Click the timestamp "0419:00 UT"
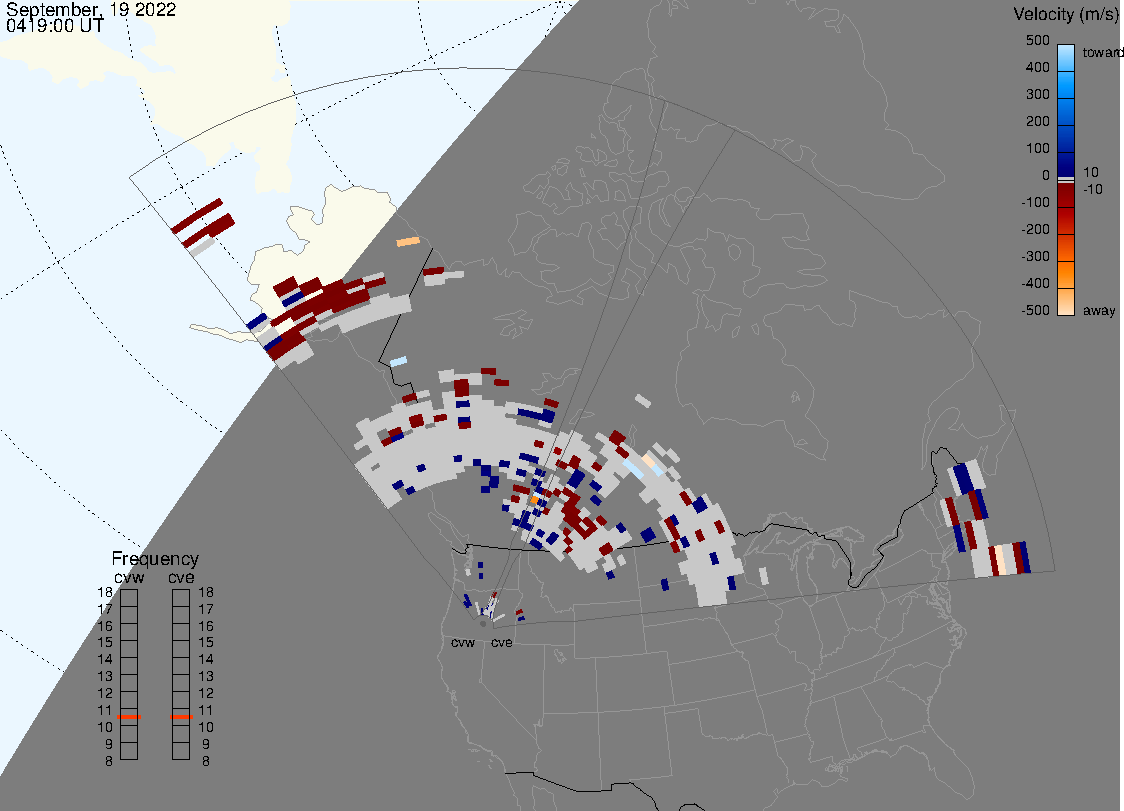Viewport: 1124px width, 811px height. tap(54, 26)
